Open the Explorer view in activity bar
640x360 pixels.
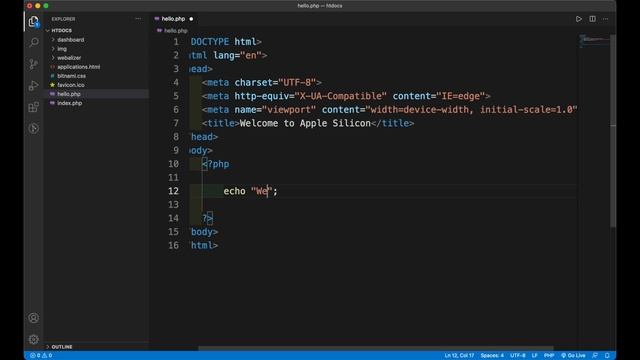tap(34, 22)
